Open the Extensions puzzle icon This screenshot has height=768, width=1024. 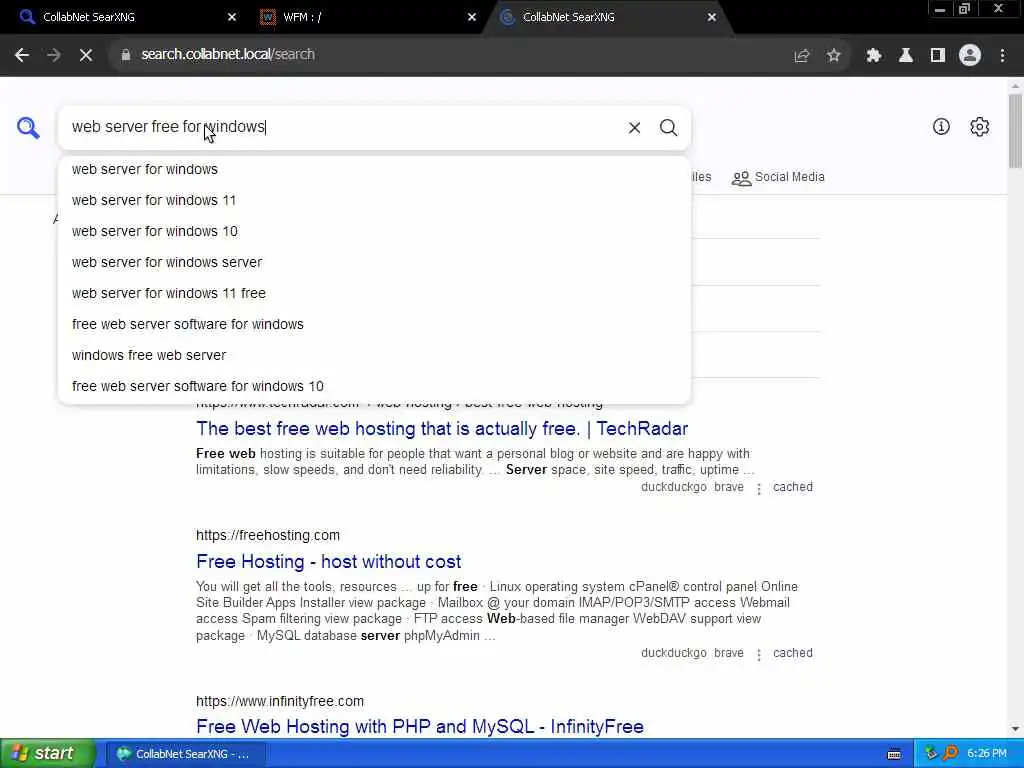tap(874, 56)
